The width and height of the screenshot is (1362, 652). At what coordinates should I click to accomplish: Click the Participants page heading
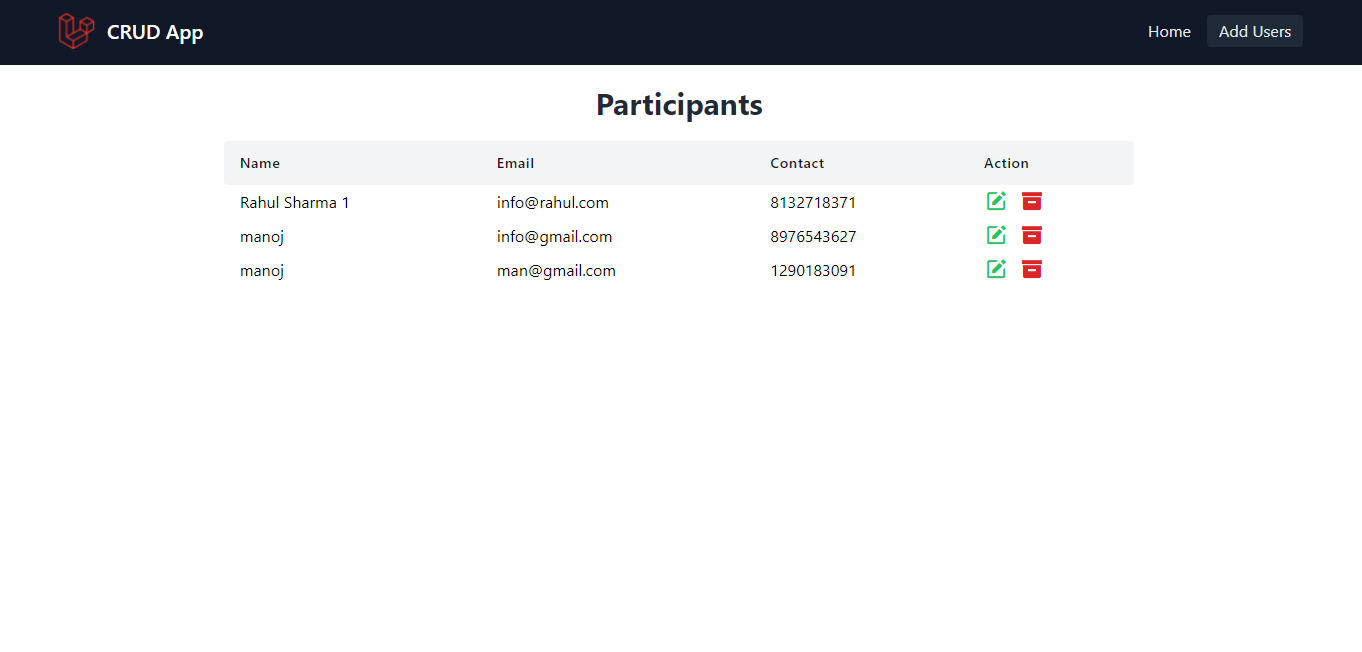click(x=679, y=104)
